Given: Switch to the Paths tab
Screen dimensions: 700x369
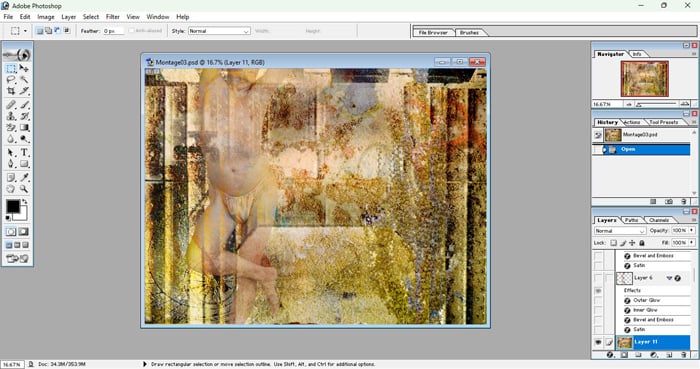Looking at the screenshot, I should tap(631, 220).
